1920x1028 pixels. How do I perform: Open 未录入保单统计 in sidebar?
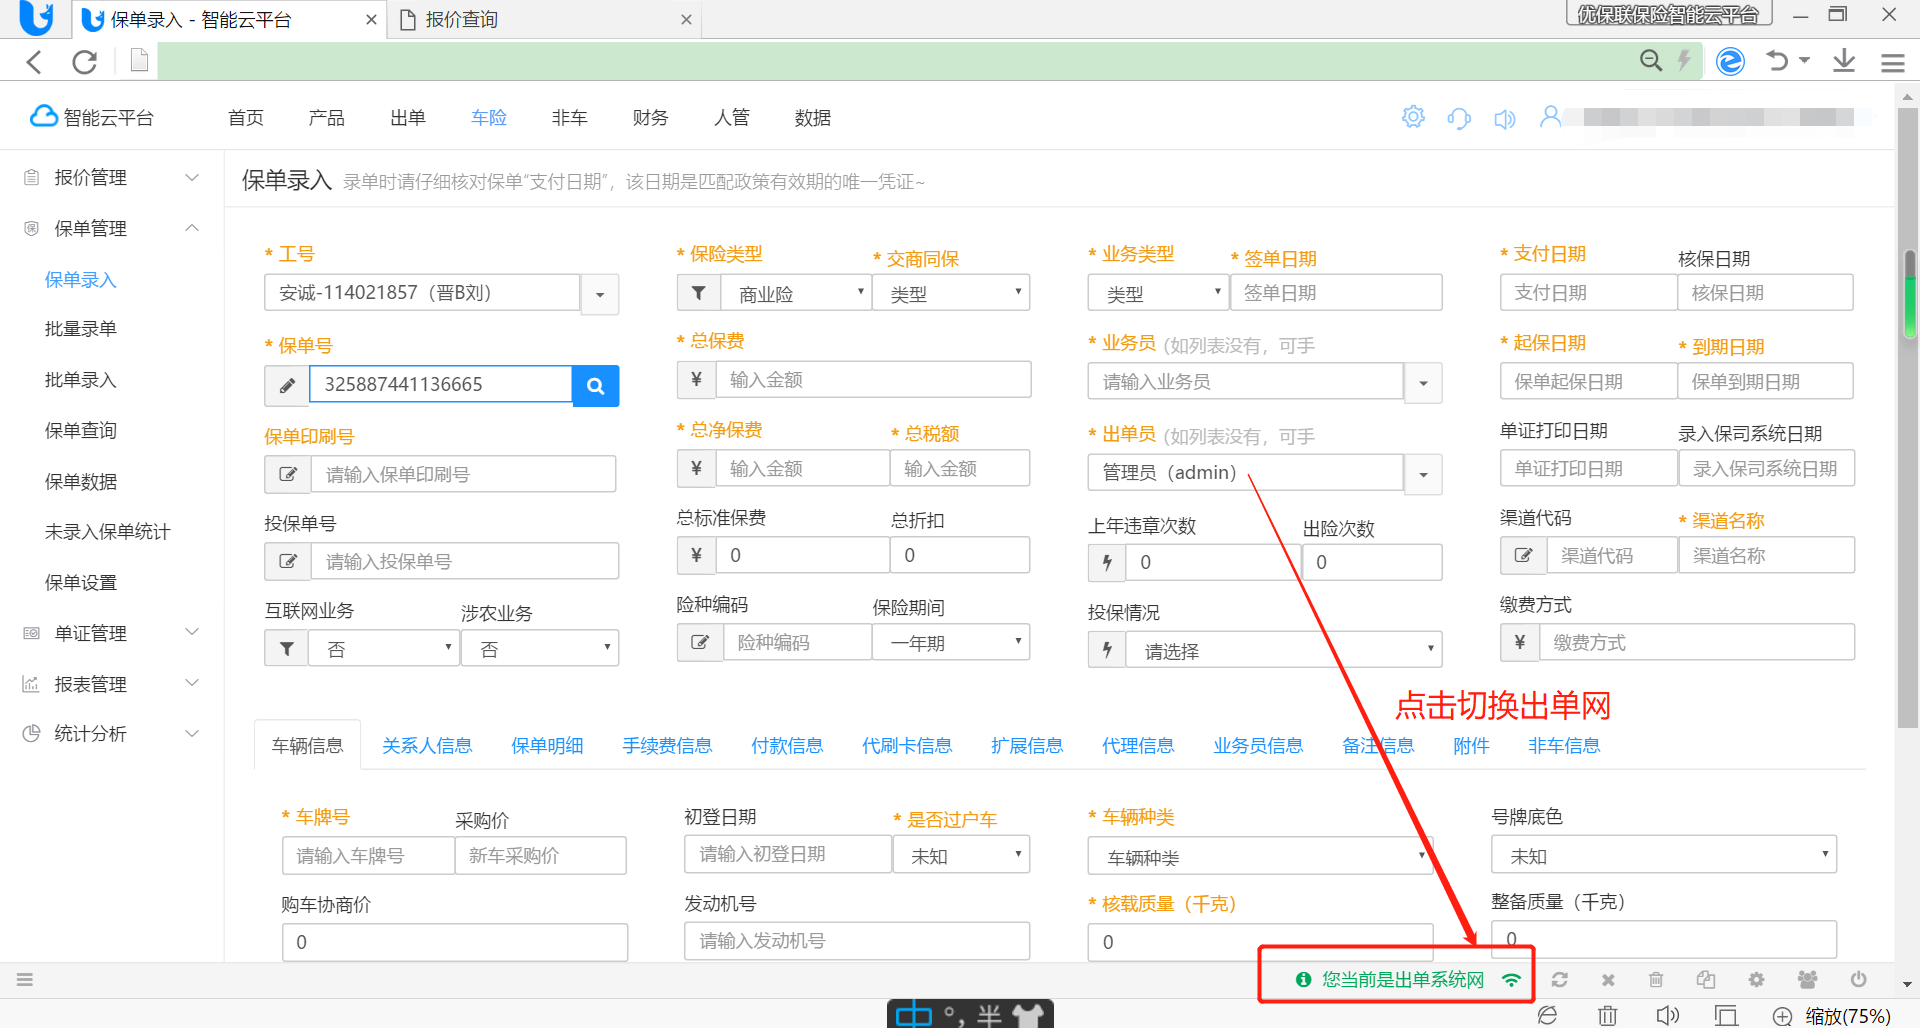[107, 532]
